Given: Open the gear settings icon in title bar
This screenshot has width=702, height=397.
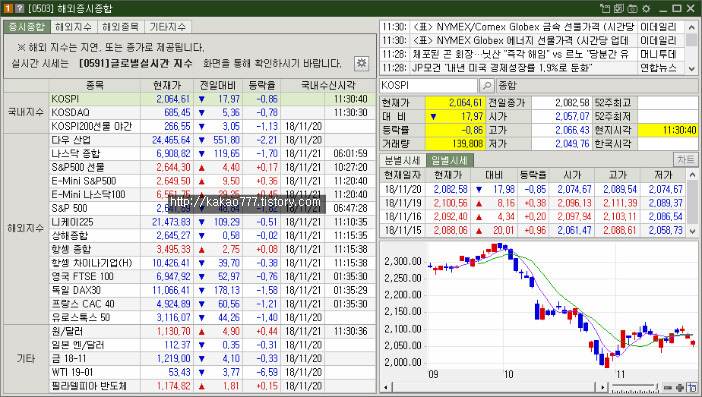Looking at the screenshot, I should tap(646, 9).
